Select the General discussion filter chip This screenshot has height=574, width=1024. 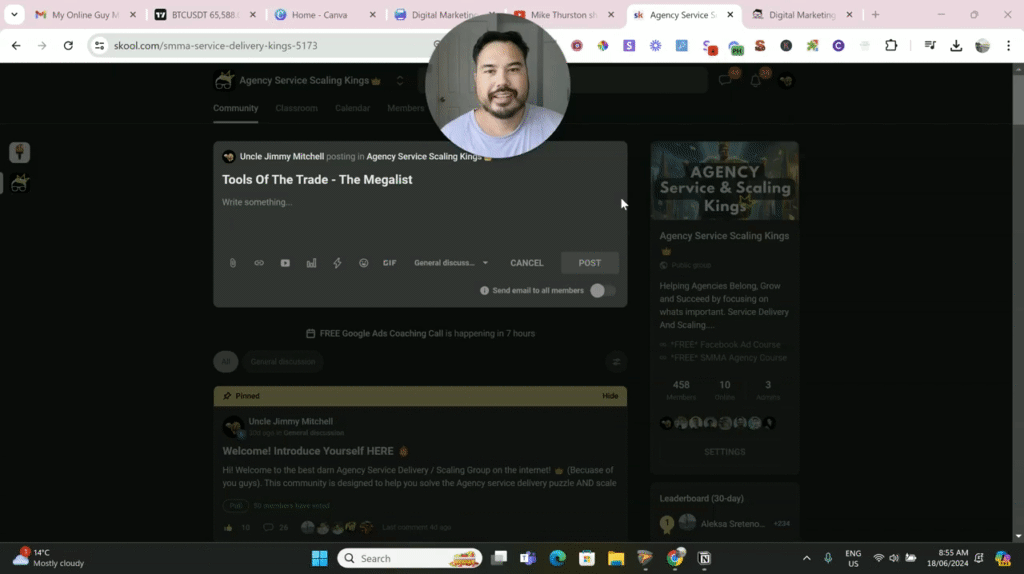[x=283, y=362]
